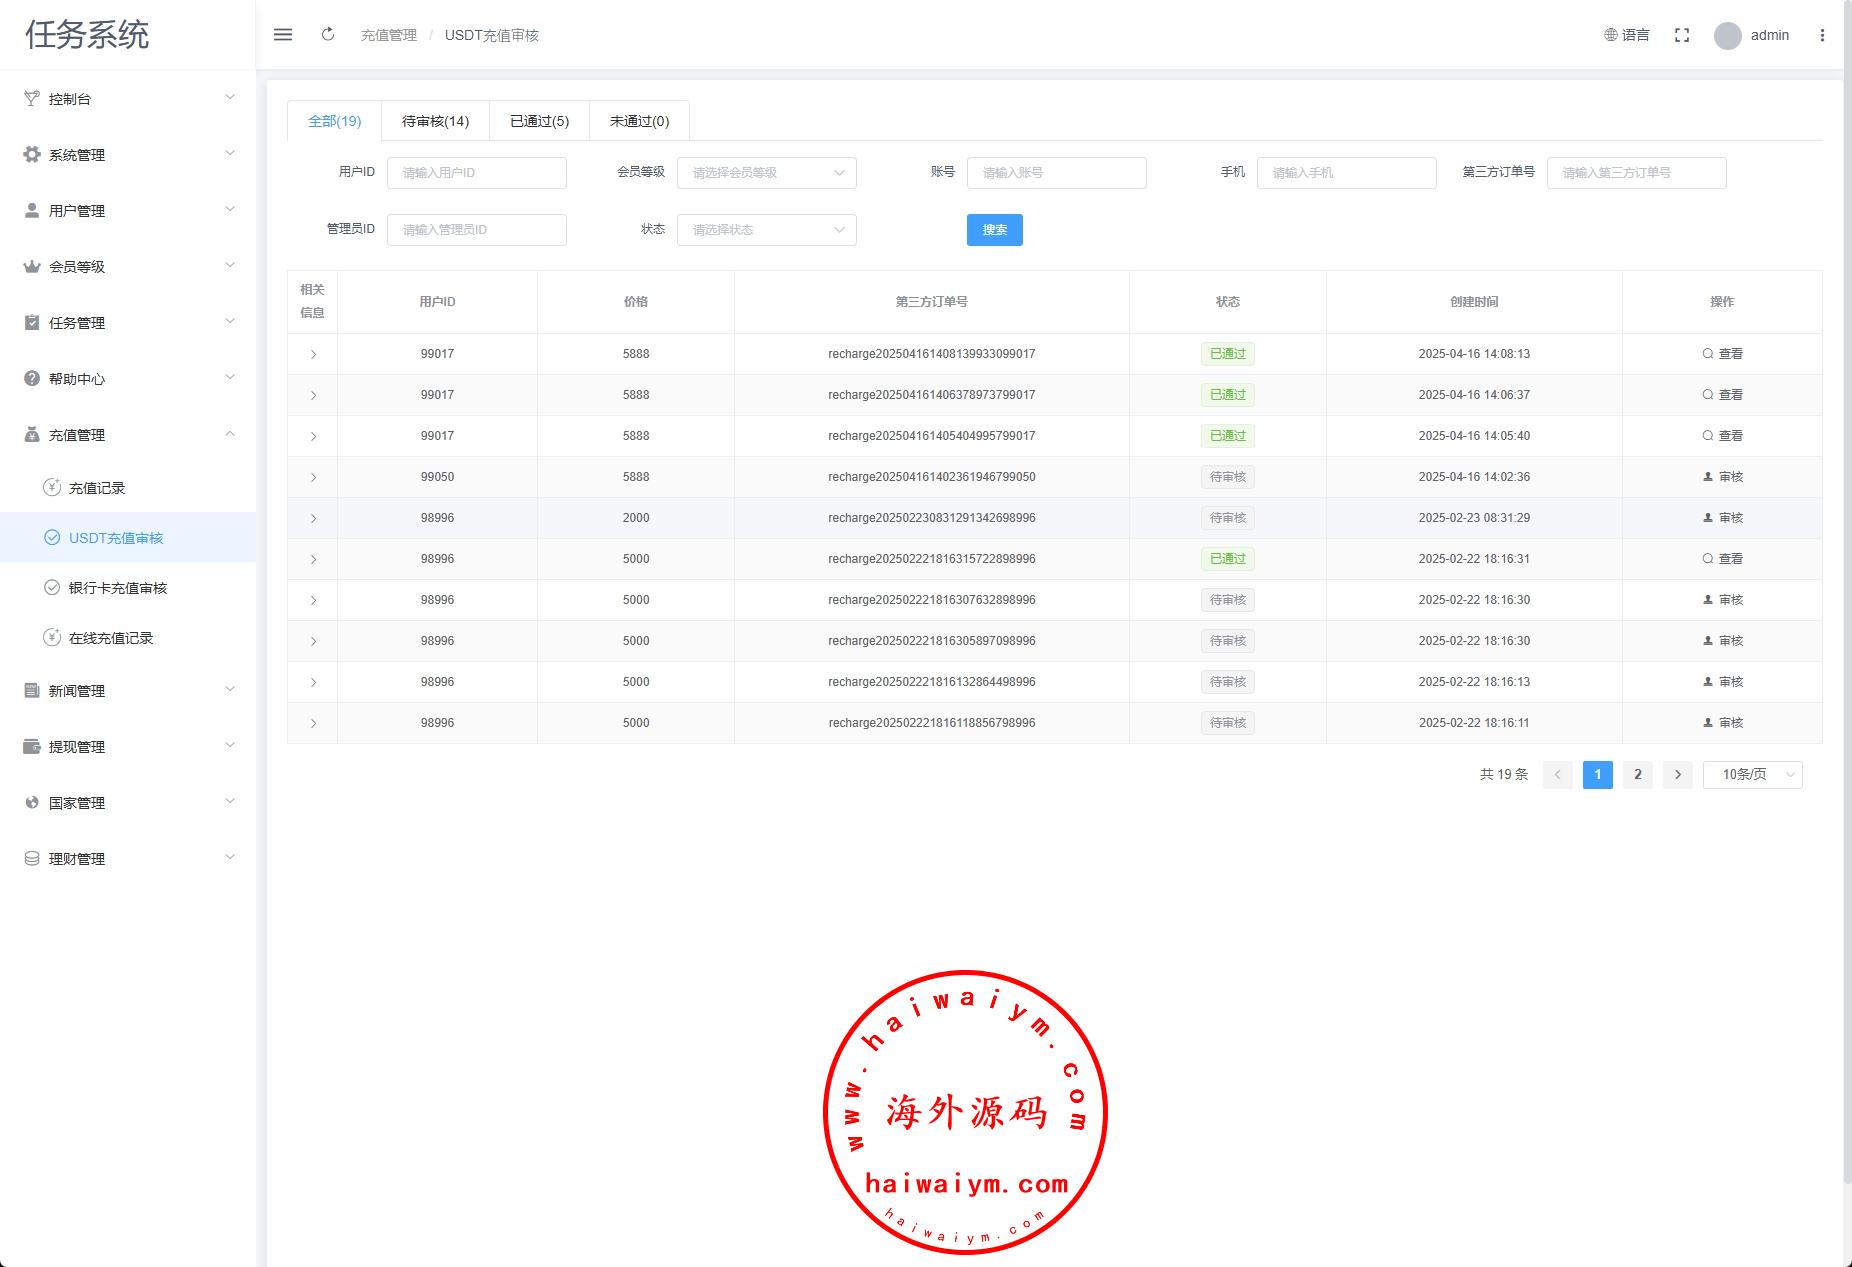1852x1267 pixels.
Task: Click 审核 for user 99050 row
Action: [x=1722, y=477]
